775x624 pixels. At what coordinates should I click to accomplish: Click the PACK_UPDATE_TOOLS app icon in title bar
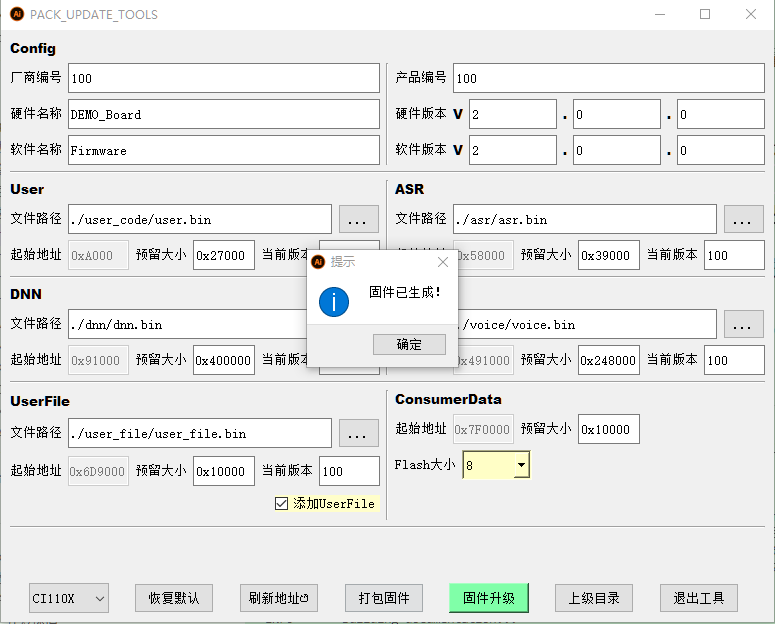[17, 14]
